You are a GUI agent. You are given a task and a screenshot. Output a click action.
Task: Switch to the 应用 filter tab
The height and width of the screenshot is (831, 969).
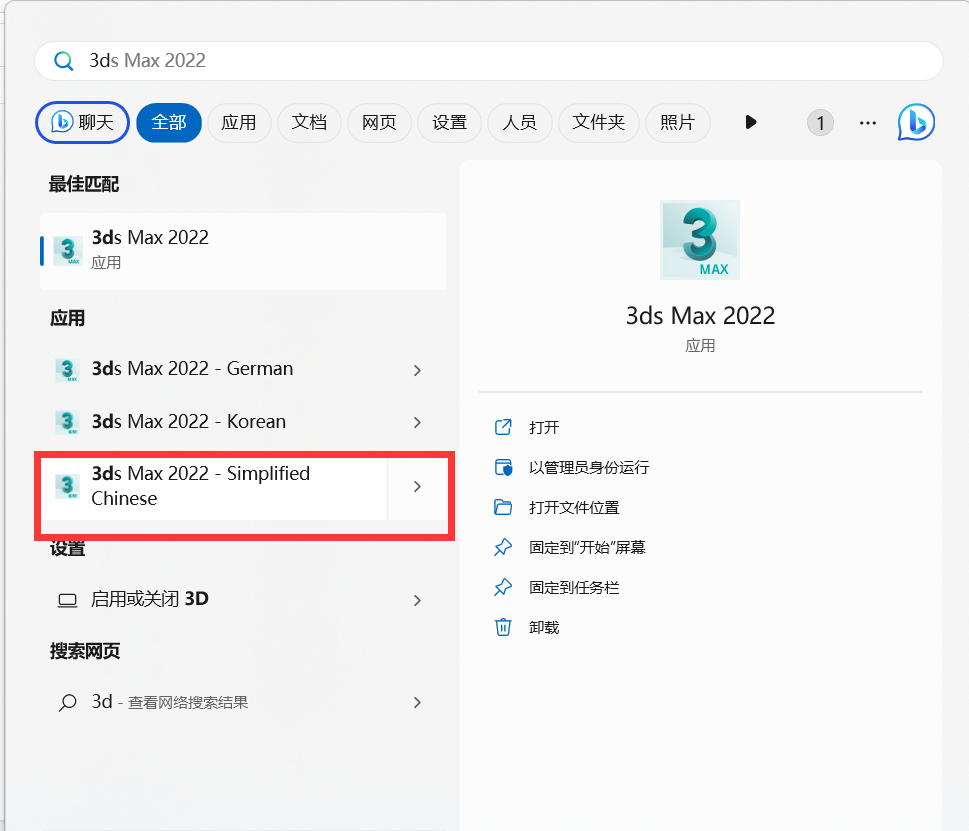click(x=239, y=122)
